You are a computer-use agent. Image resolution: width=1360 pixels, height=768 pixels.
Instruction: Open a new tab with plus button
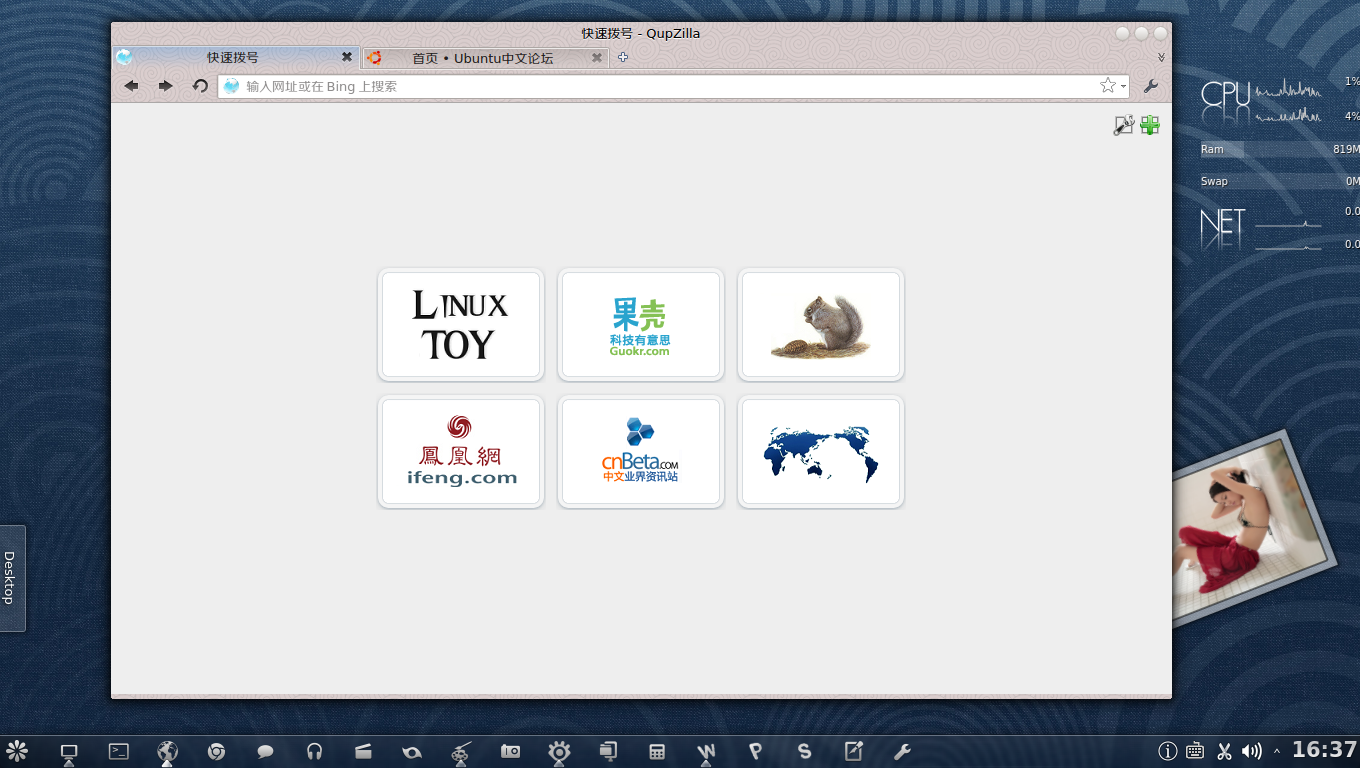[x=623, y=57]
